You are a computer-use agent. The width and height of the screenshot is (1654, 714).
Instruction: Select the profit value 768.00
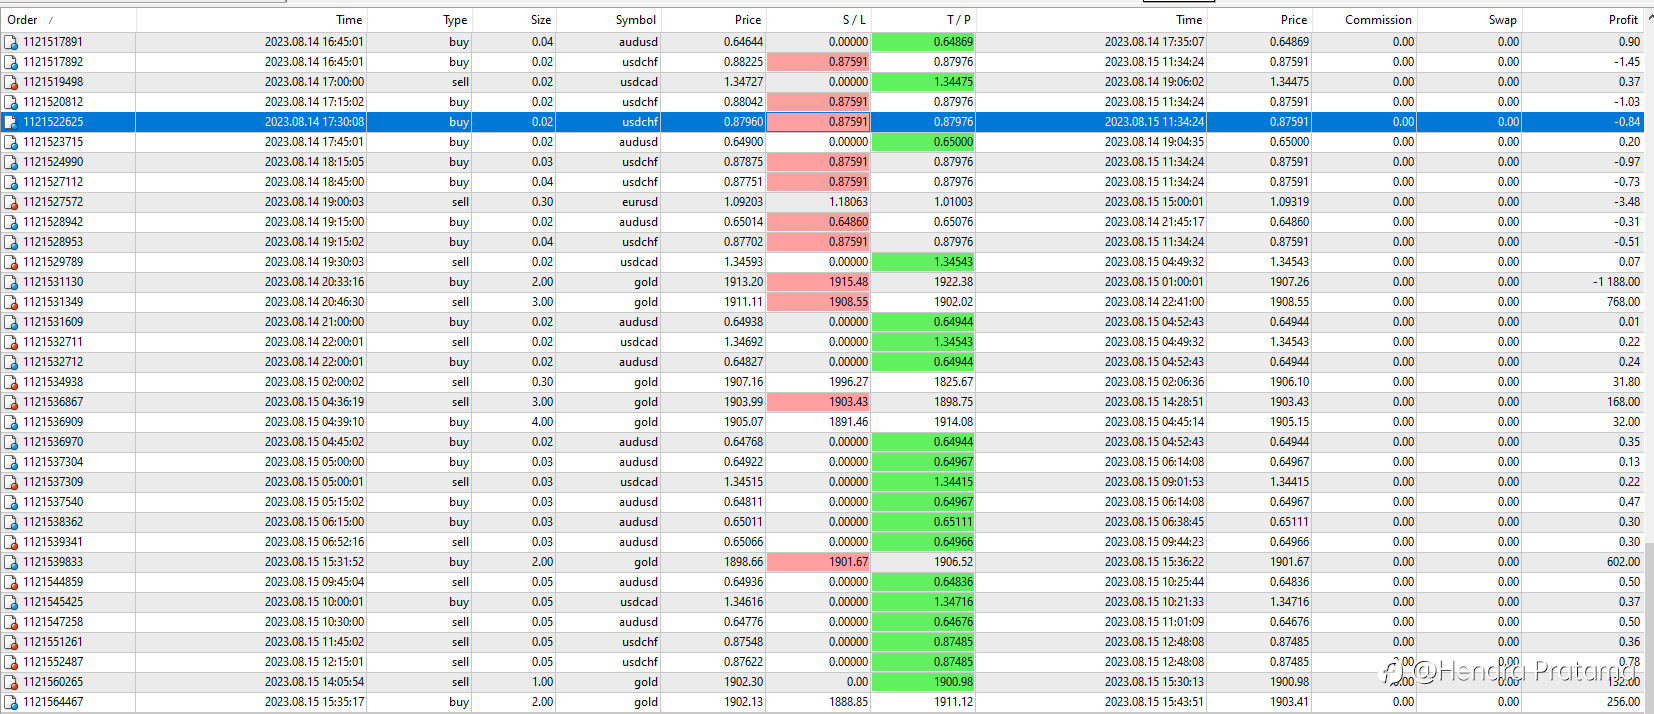[x=1623, y=302]
